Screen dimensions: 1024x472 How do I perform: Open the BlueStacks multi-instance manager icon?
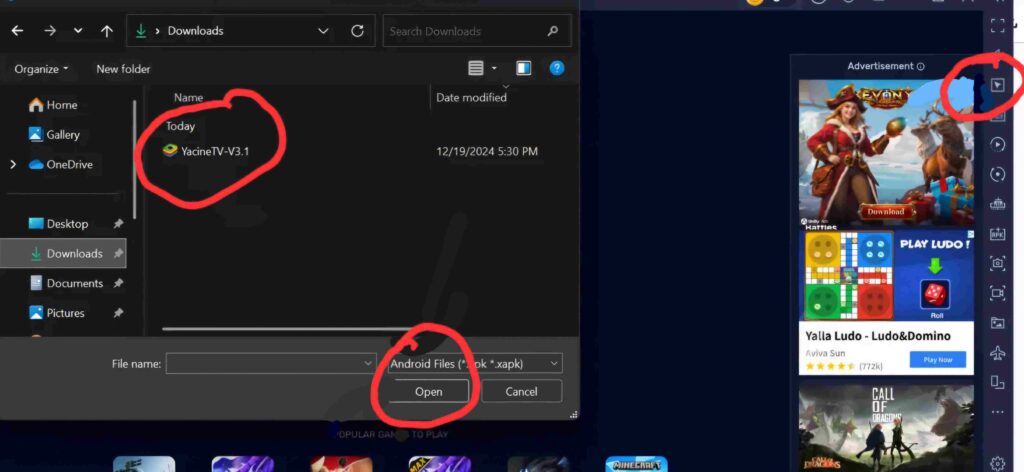(x=997, y=204)
